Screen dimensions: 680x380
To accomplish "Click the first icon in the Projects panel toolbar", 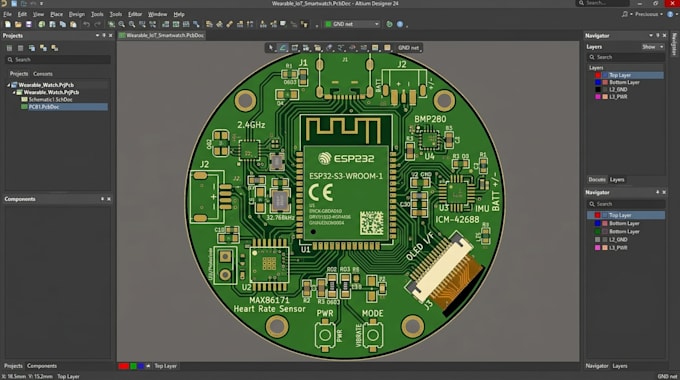I will [x=9, y=48].
